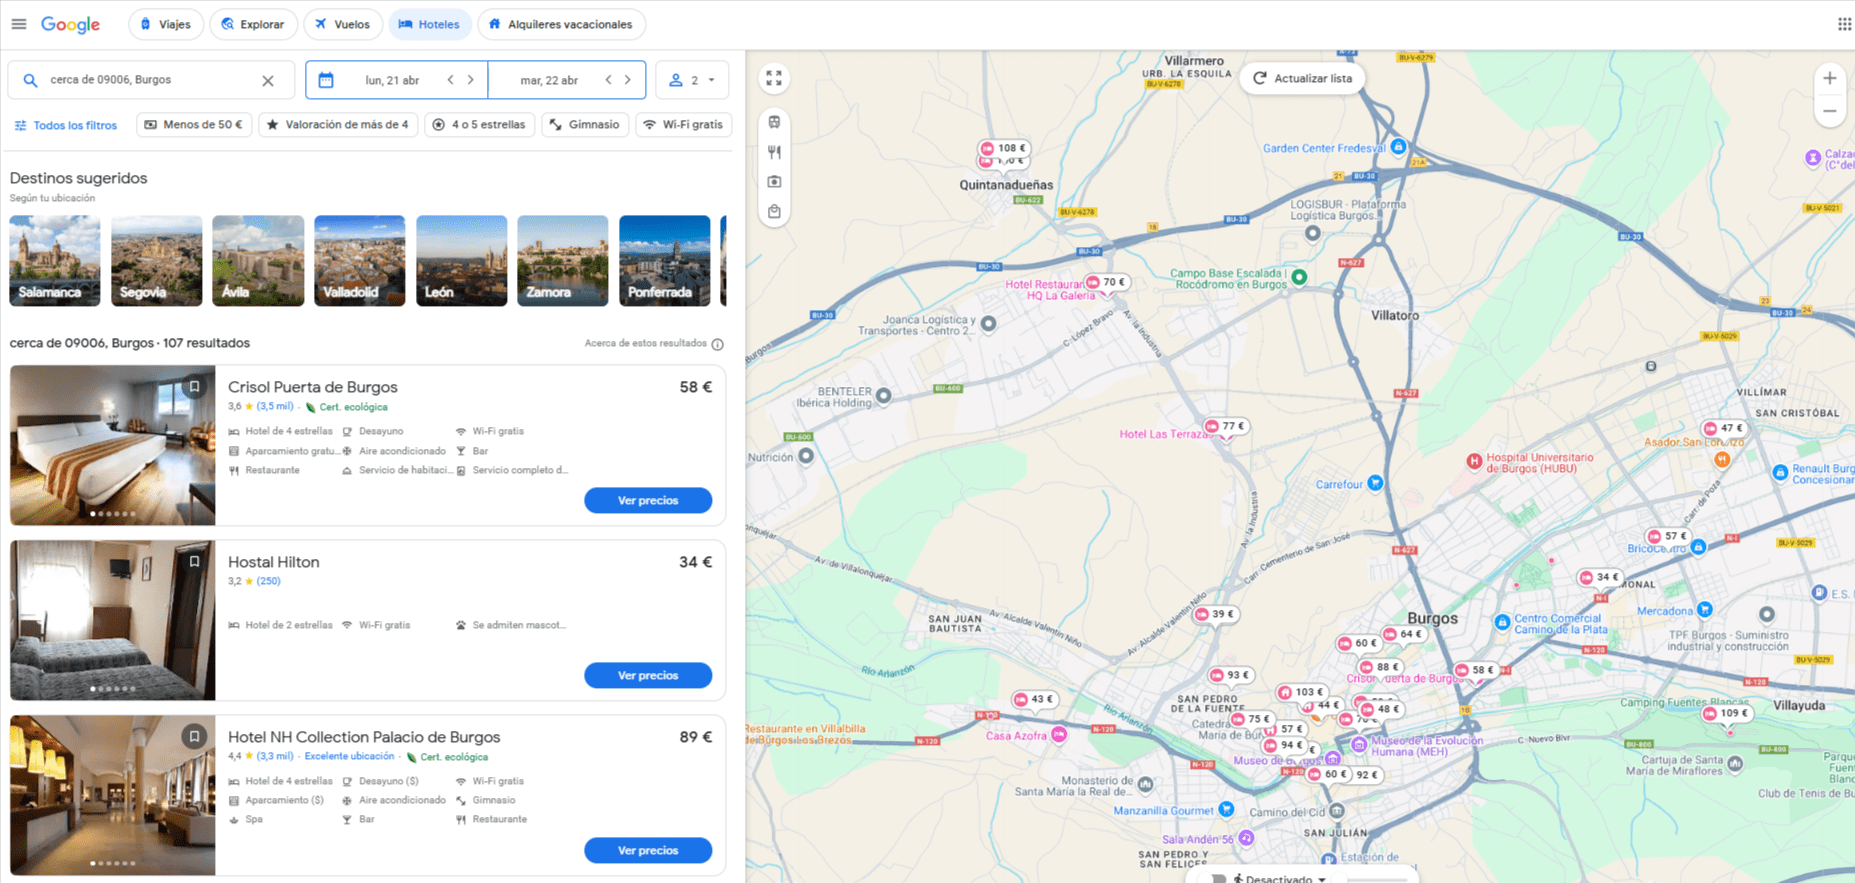Select the Ávila destination thumbnail
Screen dimensions: 1855x883
258,261
